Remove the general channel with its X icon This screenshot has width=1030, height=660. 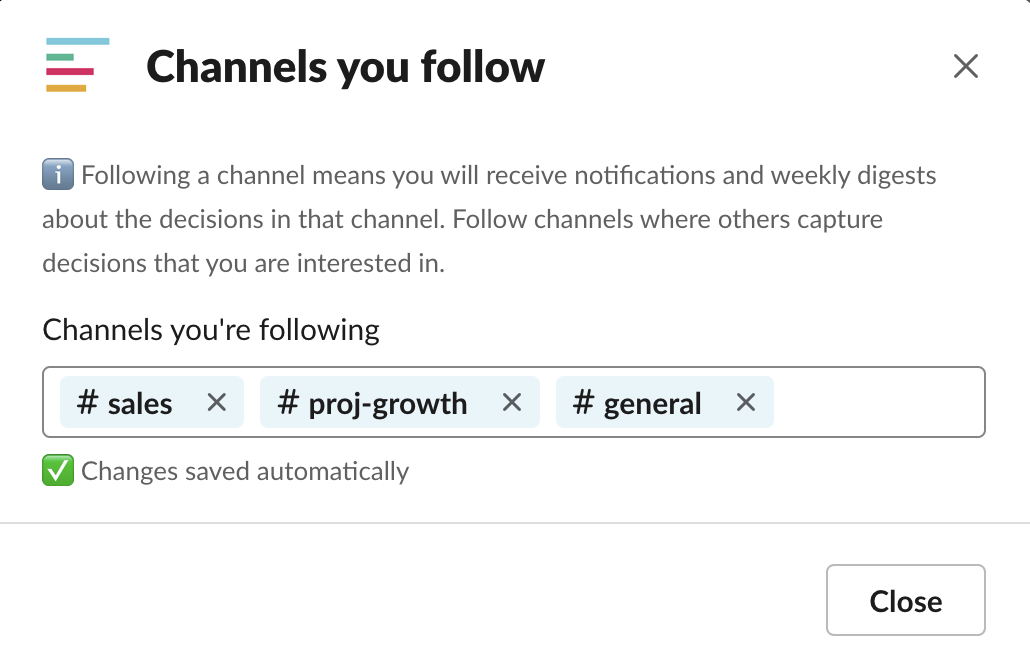[x=745, y=403]
